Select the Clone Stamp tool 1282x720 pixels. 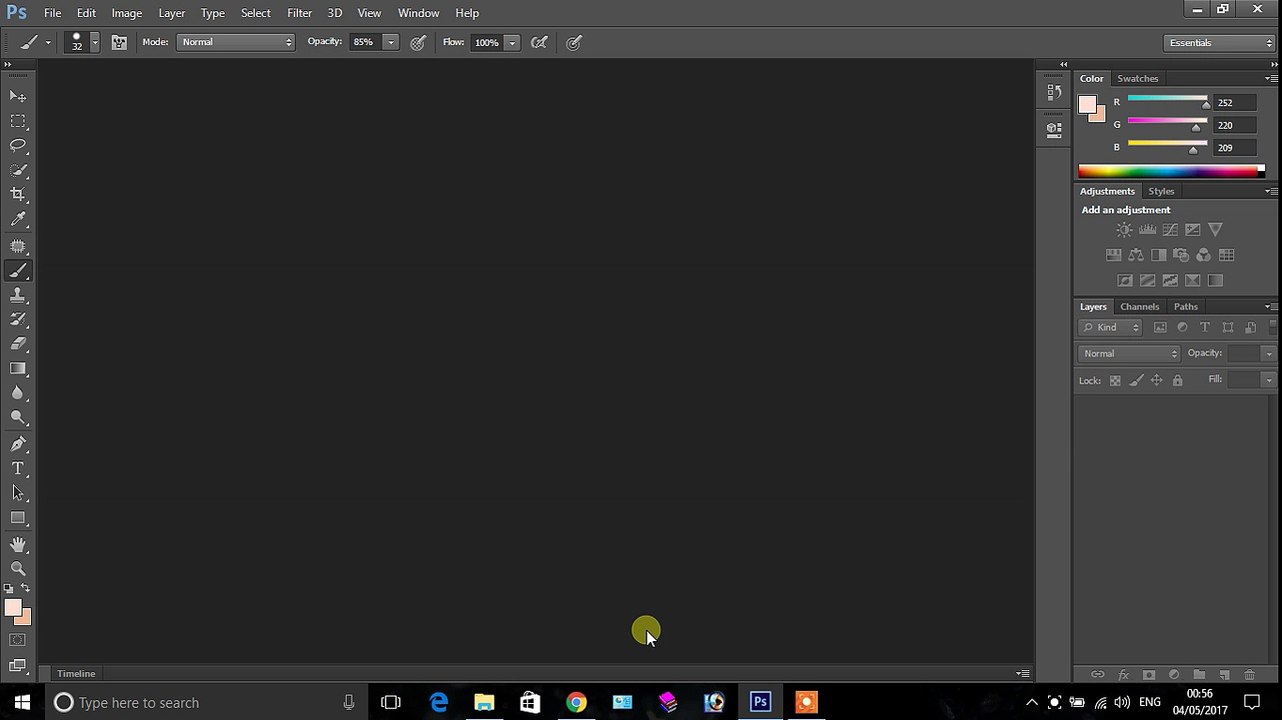click(x=18, y=295)
